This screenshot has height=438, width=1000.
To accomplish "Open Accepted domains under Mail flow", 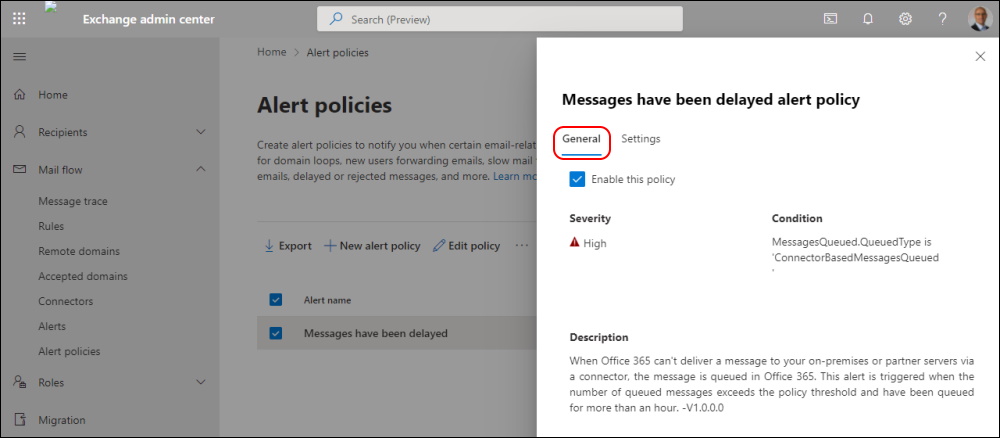I will pyautogui.click(x=83, y=276).
